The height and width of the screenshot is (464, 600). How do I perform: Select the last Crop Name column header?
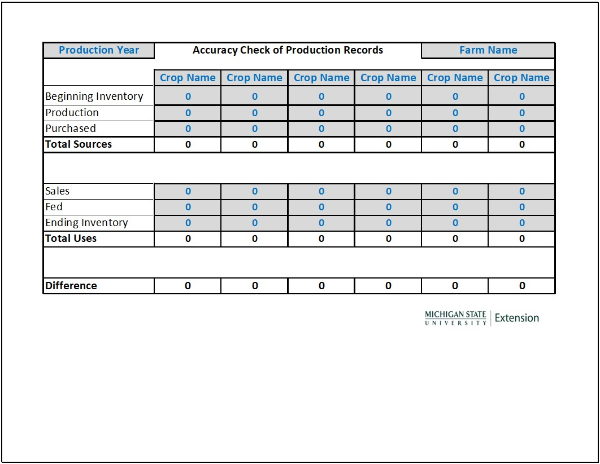521,78
